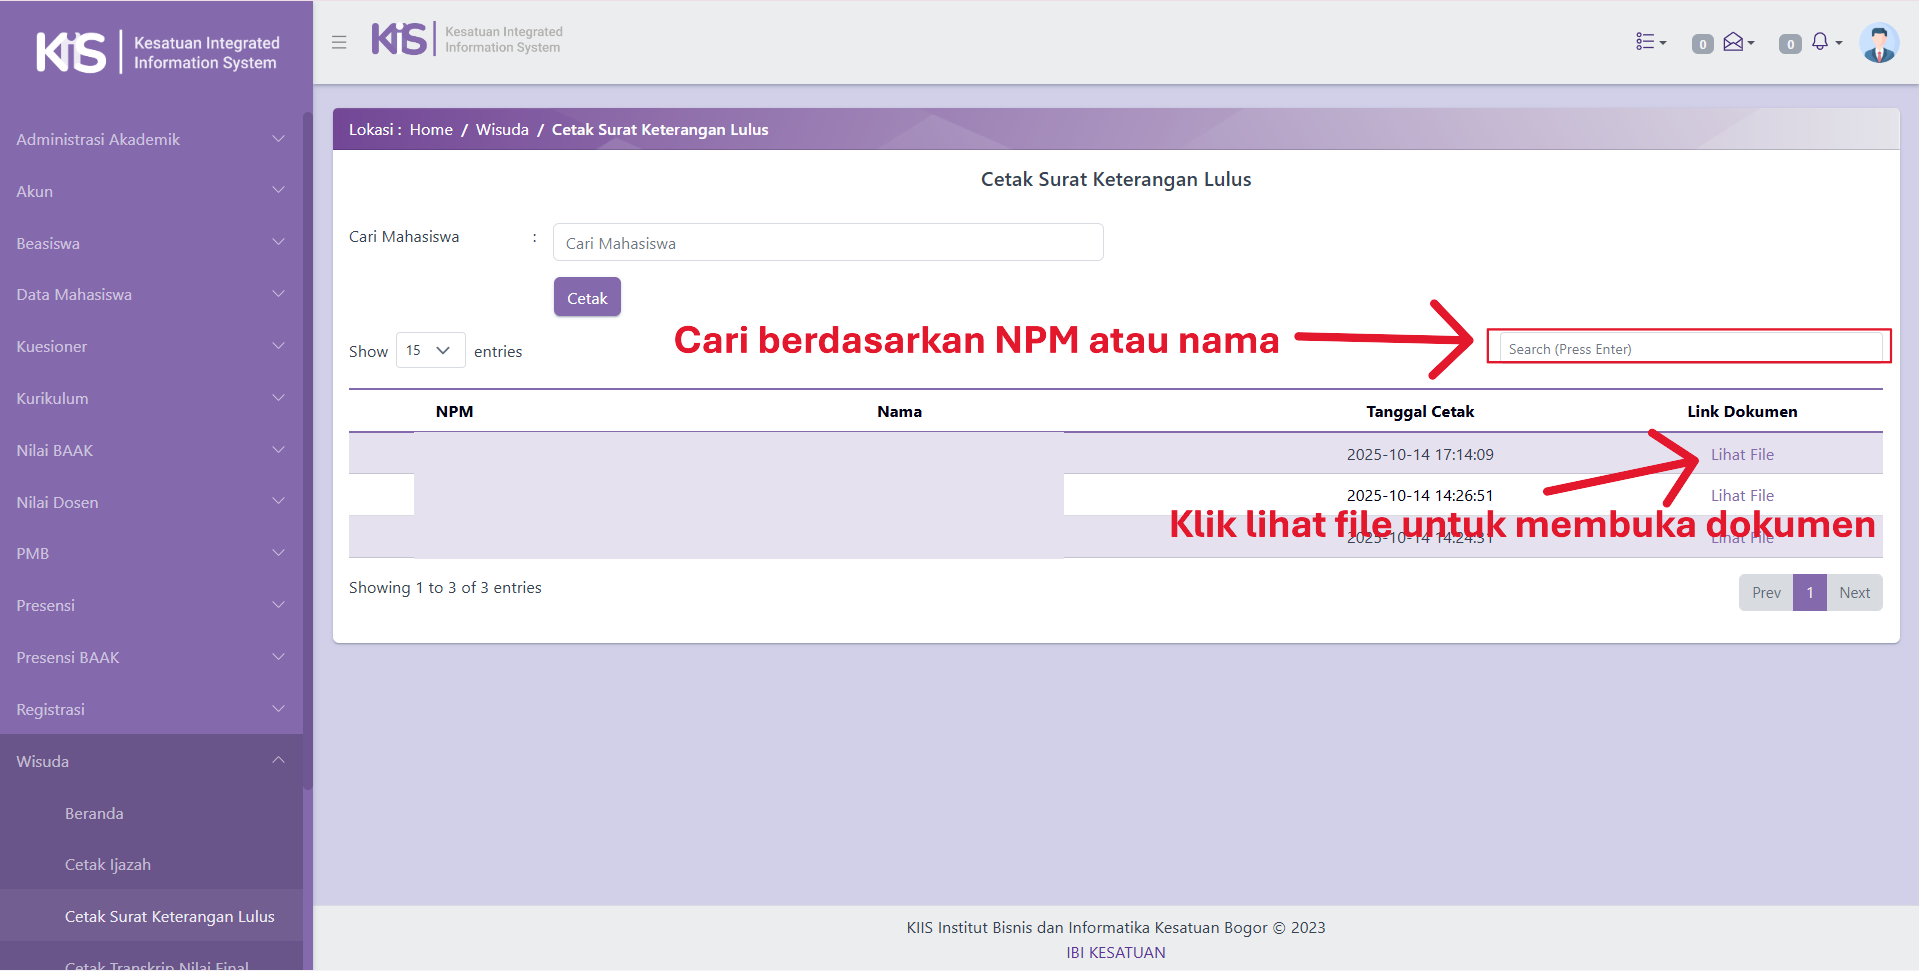Expand the Administrasi Akademik menu
Screen dimensions: 1919x971
150,139
